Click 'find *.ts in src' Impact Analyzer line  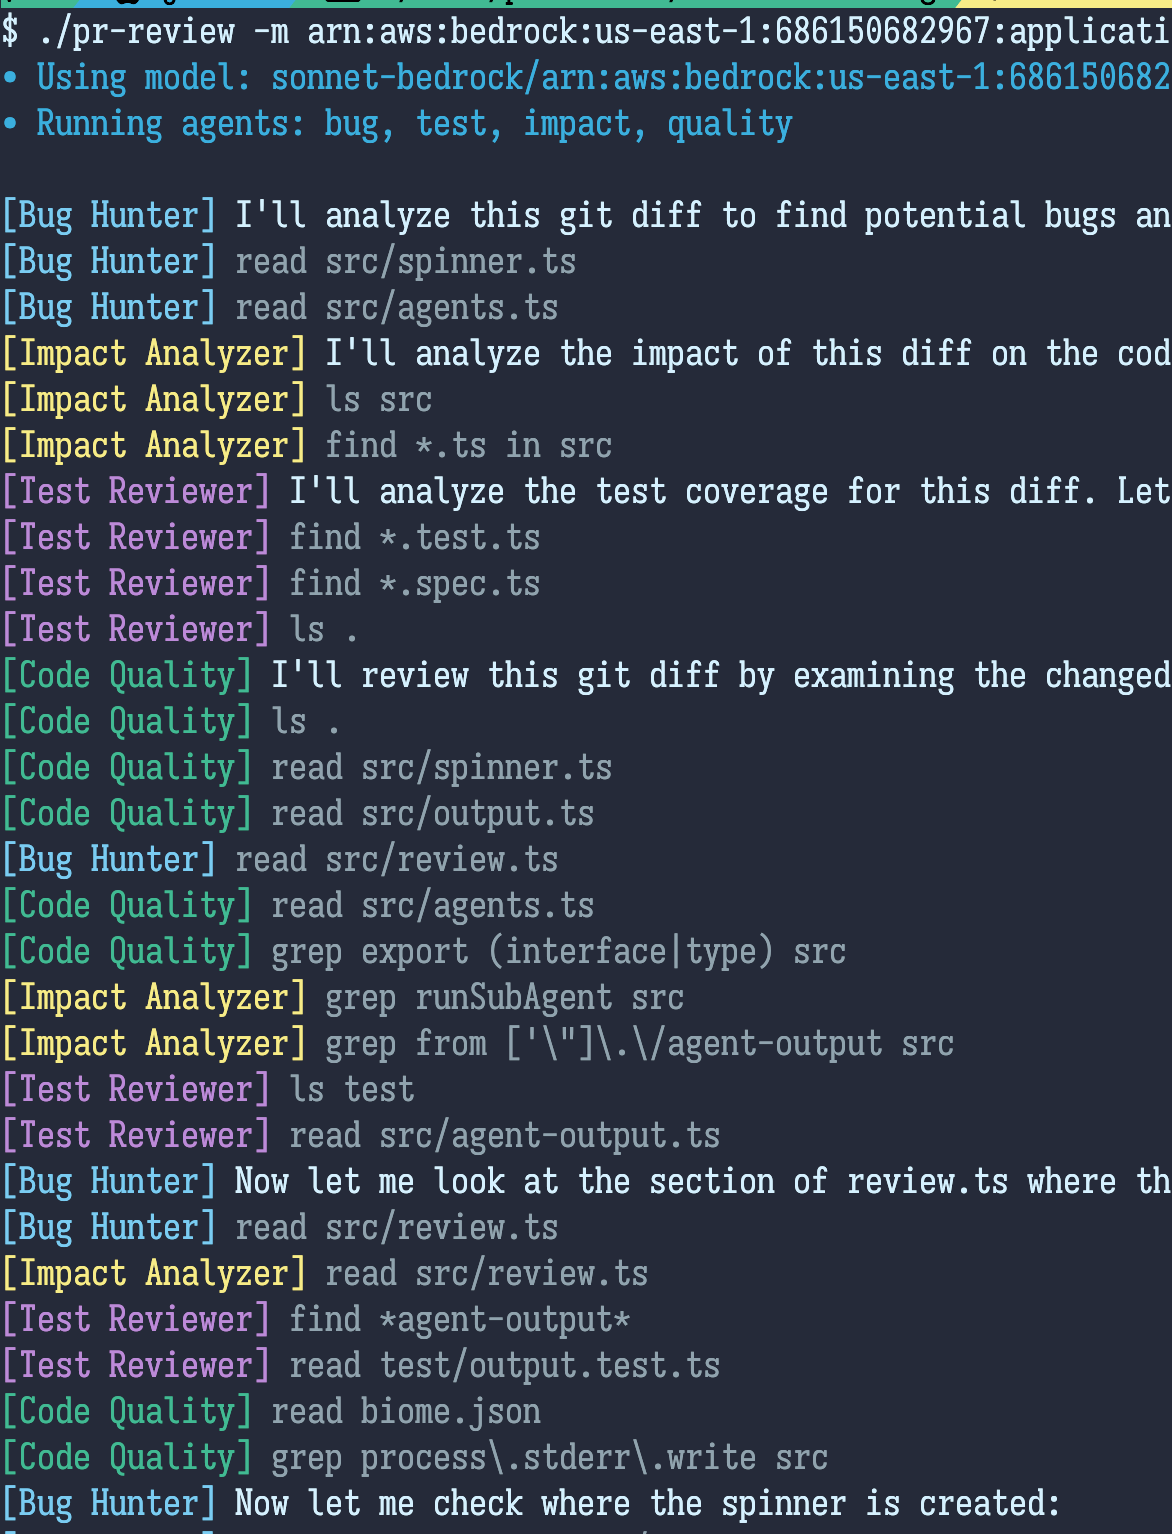click(468, 446)
